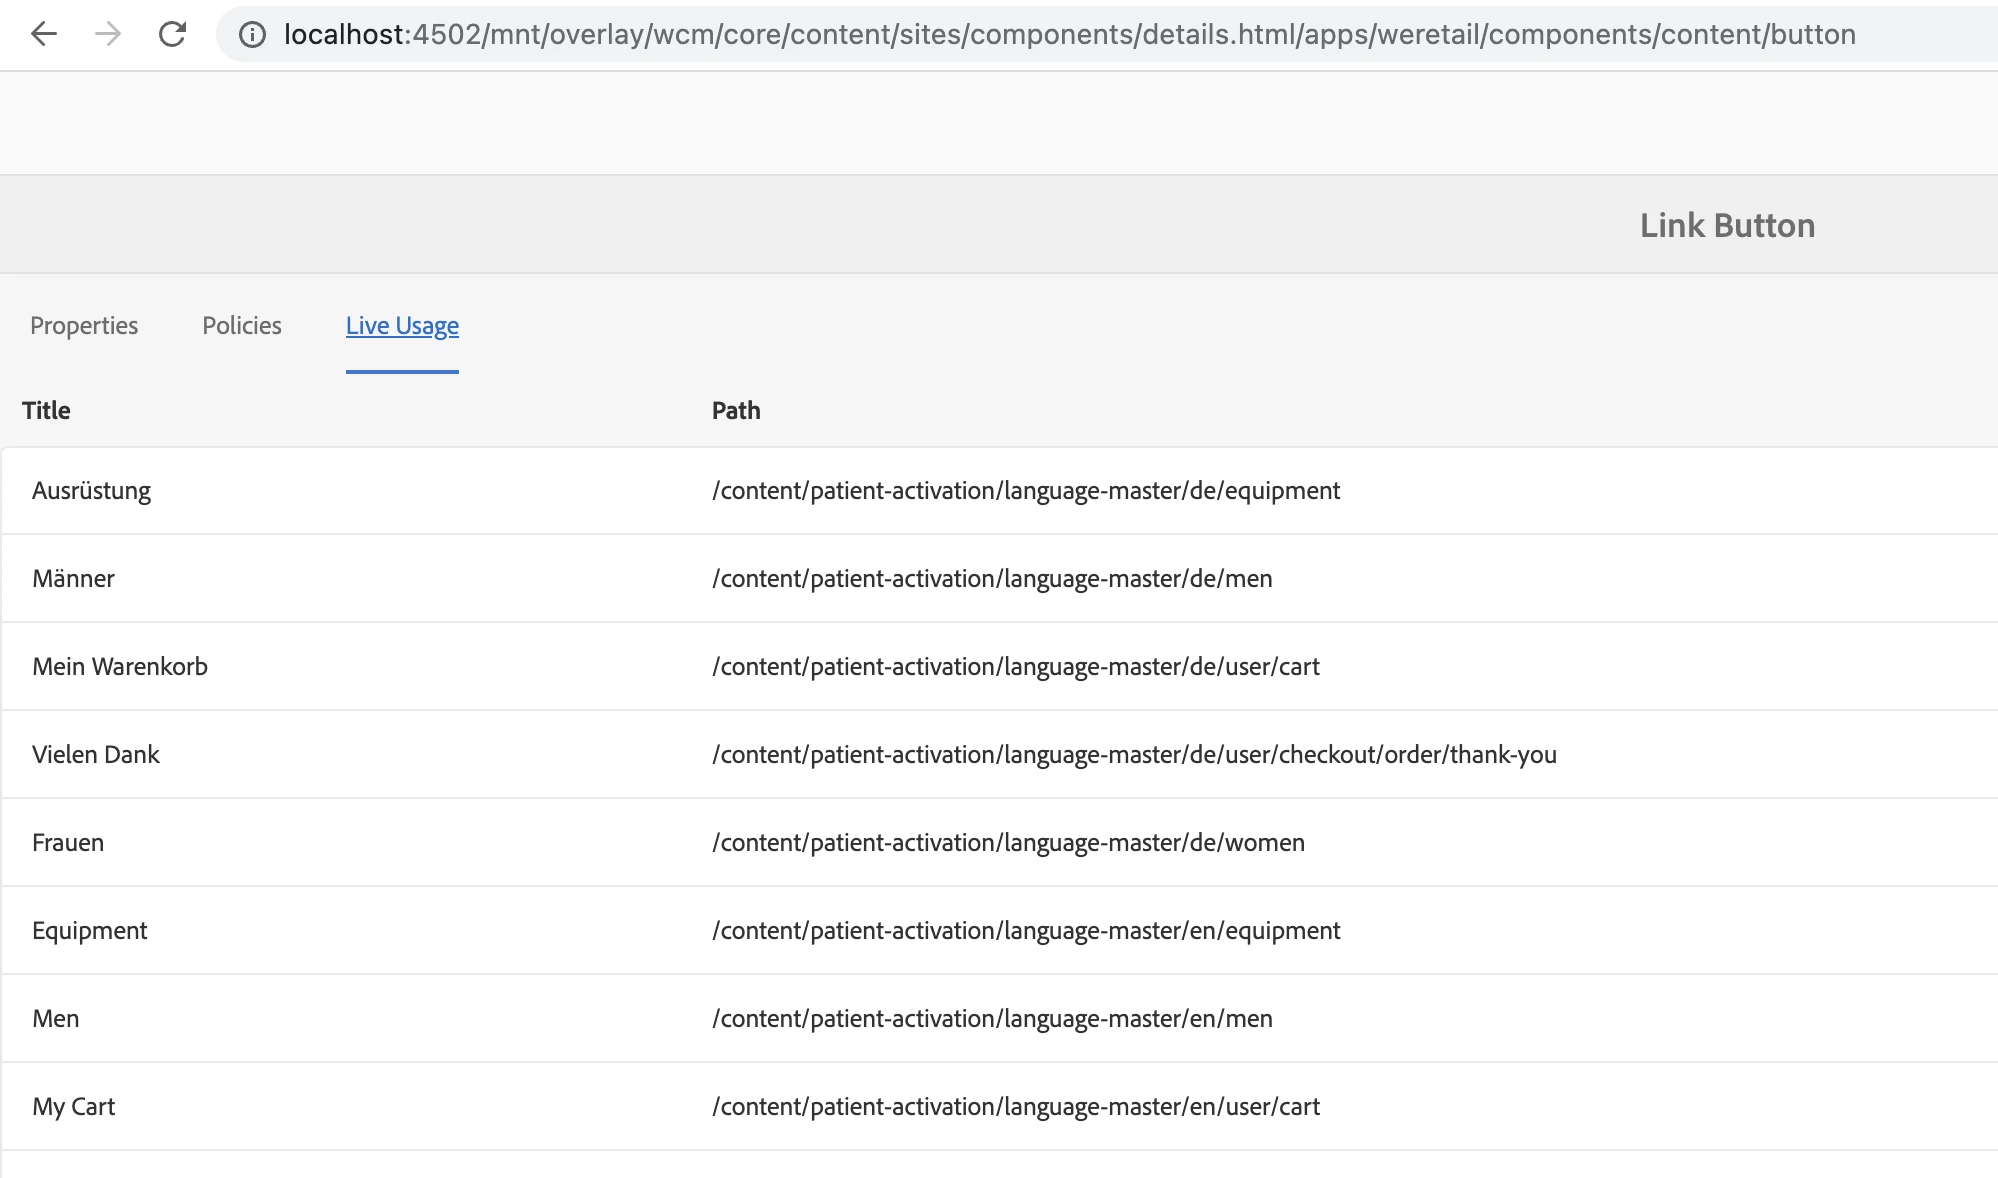Click the My Cart row
This screenshot has width=1998, height=1178.
74,1107
